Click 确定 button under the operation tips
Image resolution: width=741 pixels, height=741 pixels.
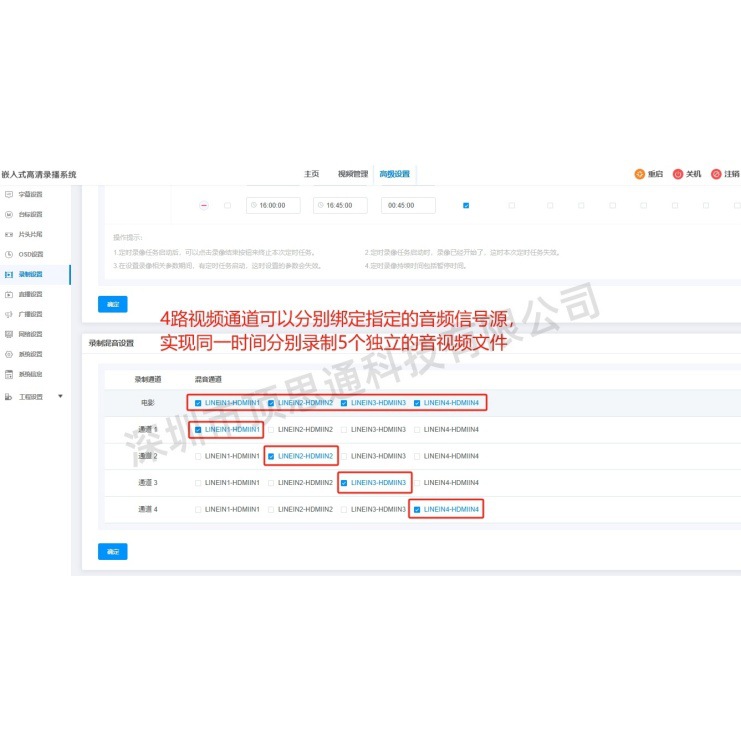point(112,304)
